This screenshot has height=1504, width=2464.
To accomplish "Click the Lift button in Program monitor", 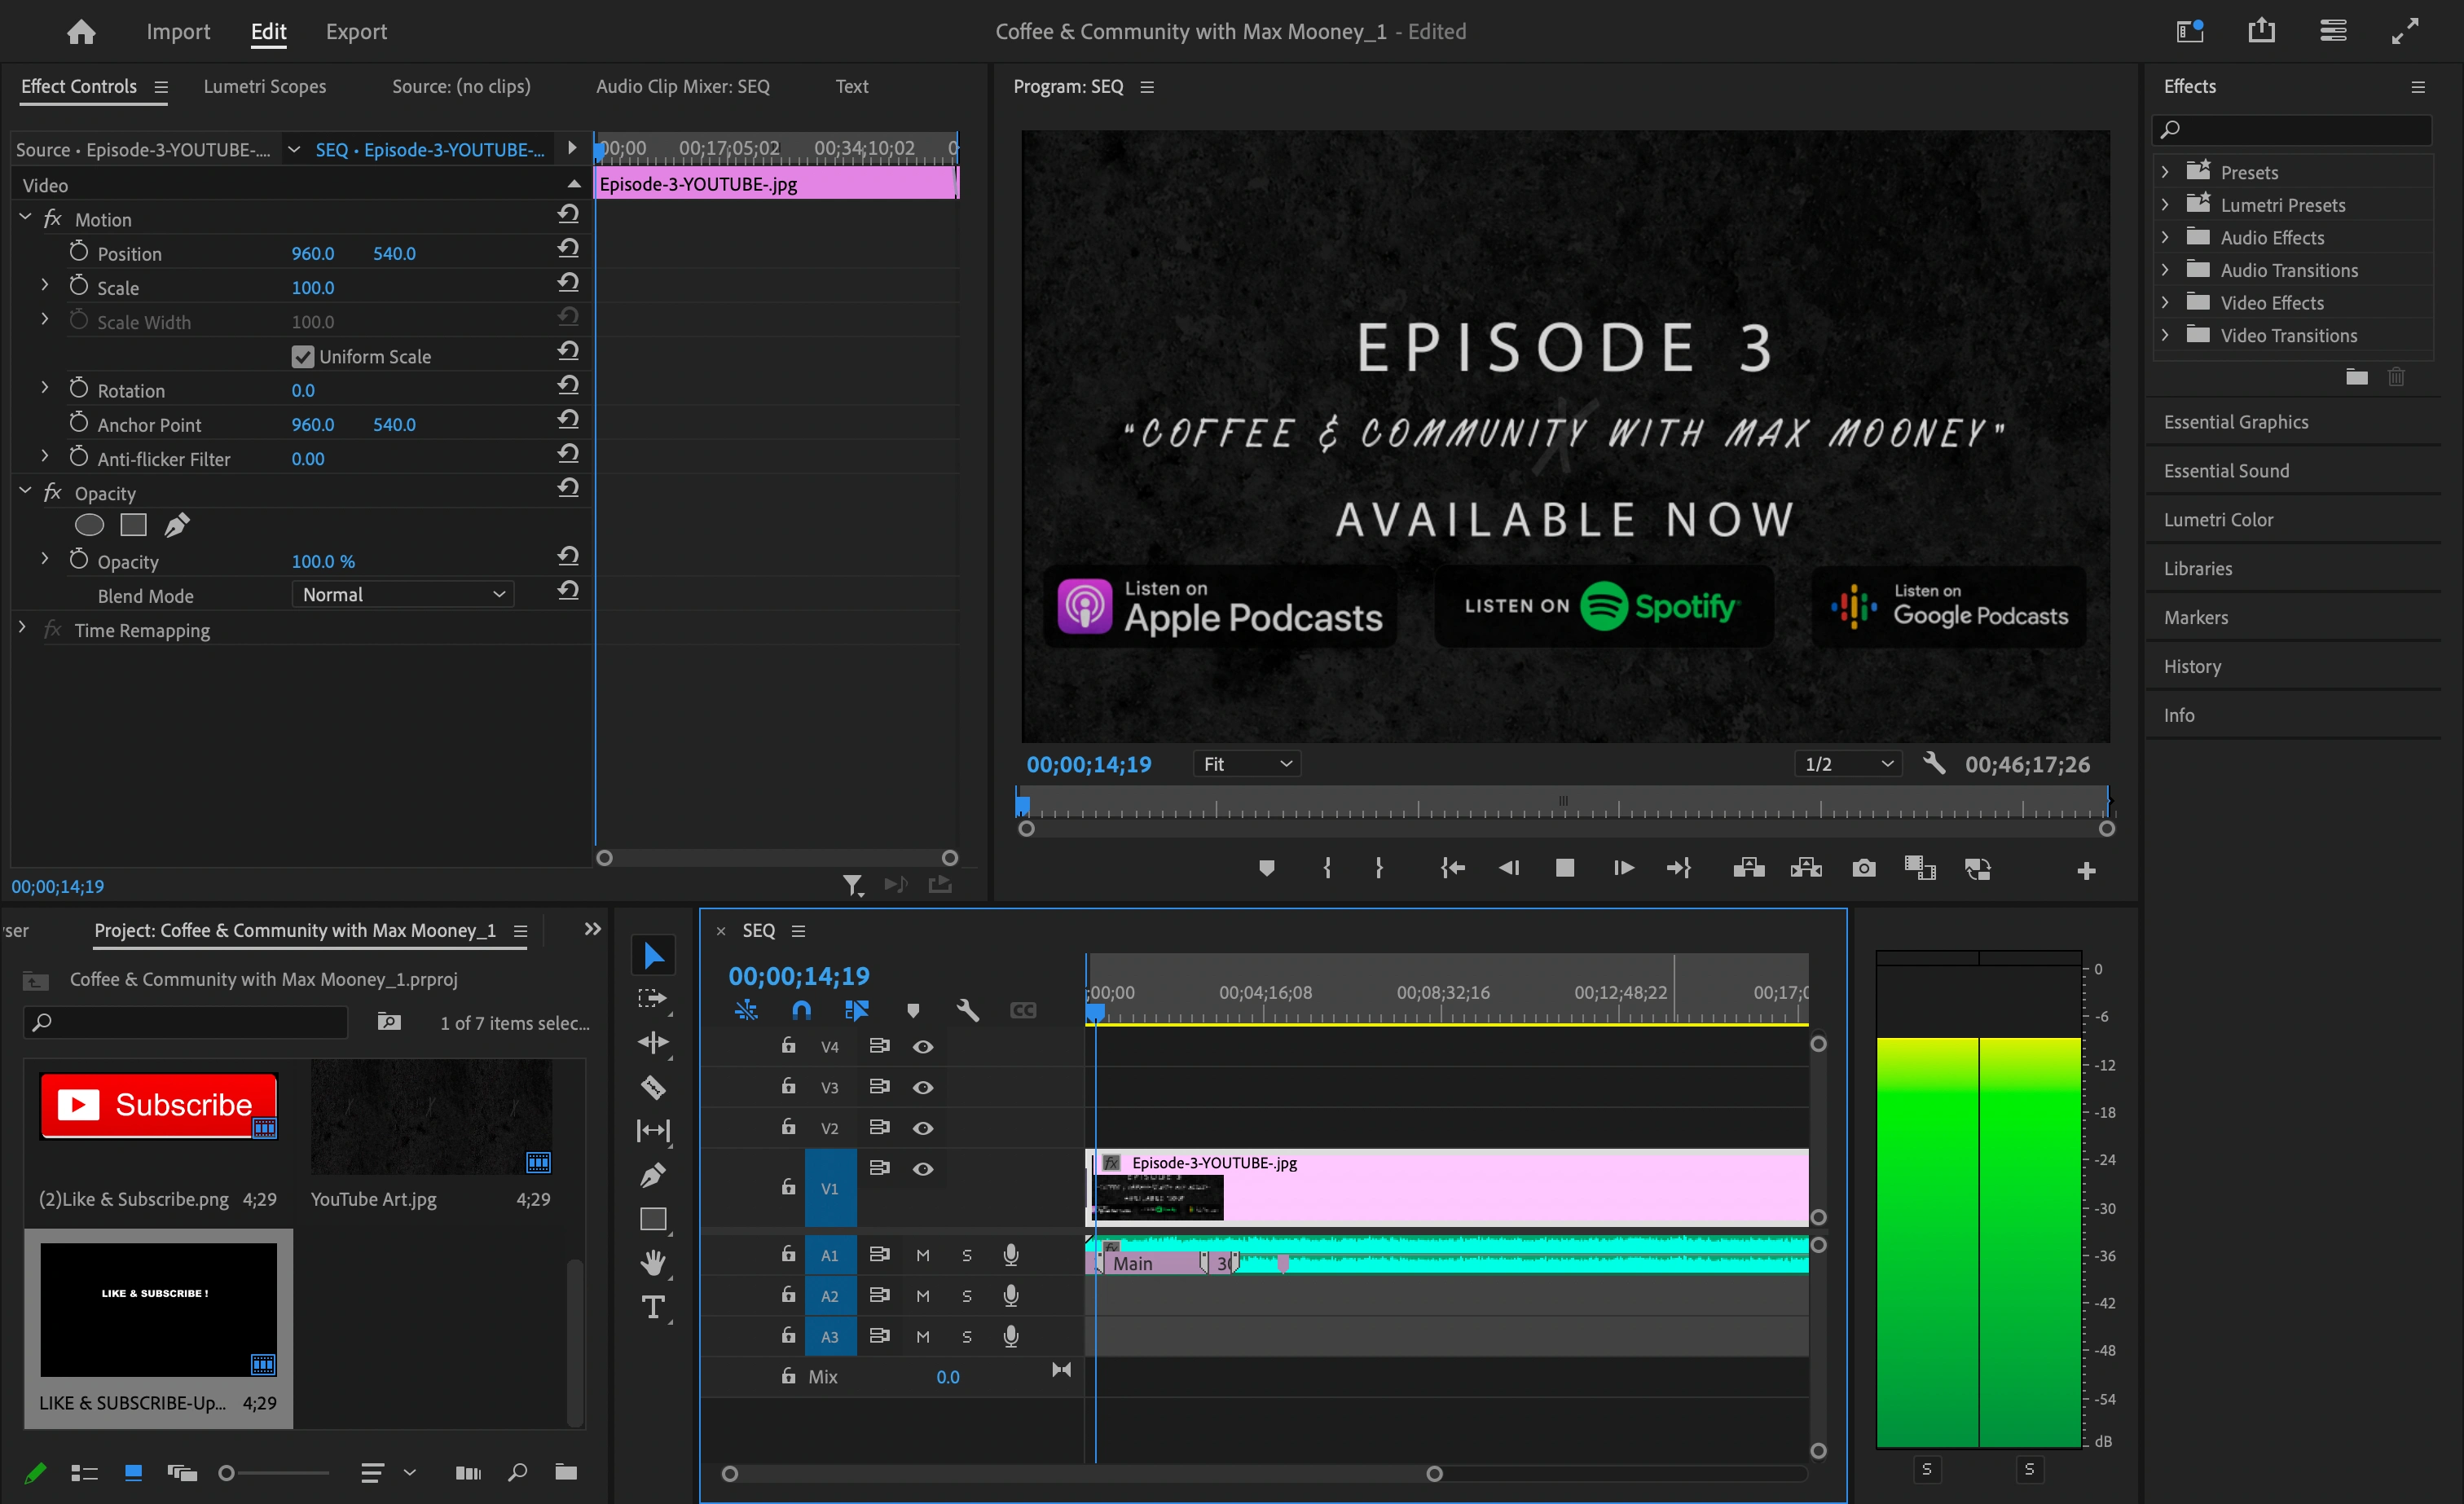I will (x=1748, y=868).
